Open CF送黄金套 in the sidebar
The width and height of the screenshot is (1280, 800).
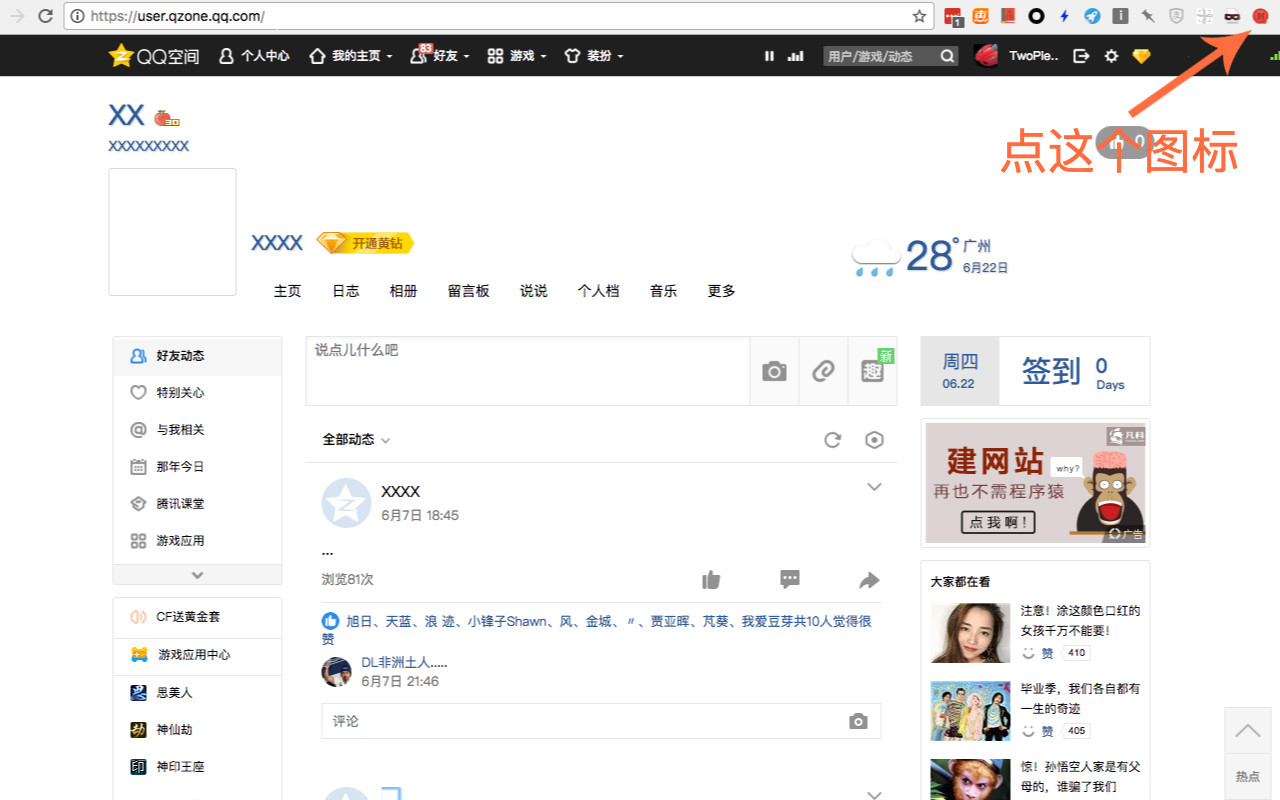coord(197,617)
